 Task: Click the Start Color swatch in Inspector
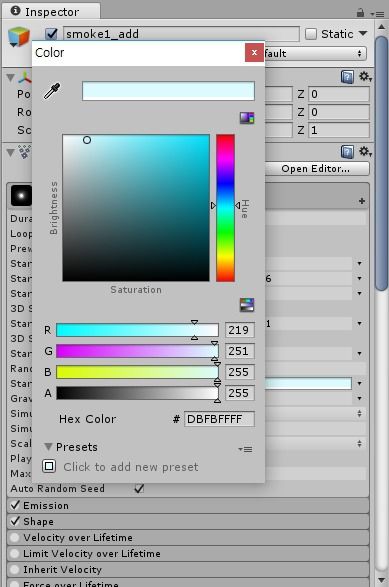point(308,383)
